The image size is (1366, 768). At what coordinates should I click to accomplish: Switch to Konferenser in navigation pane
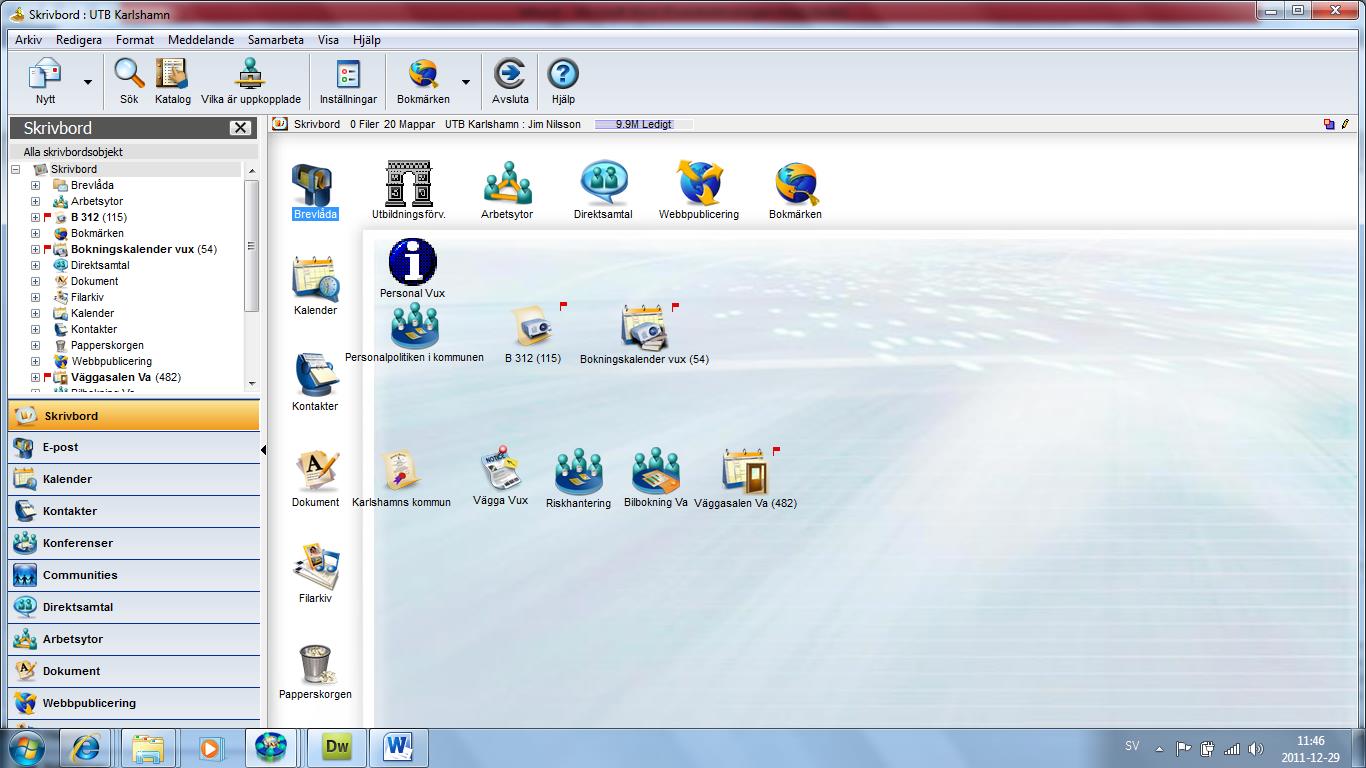[x=133, y=543]
